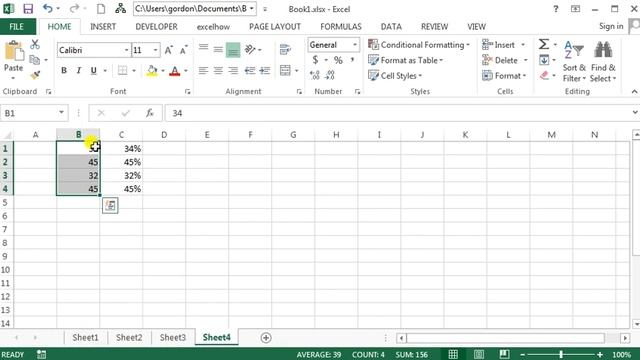Toggle Underline formatting
The image size is (640, 360).
(x=93, y=71)
